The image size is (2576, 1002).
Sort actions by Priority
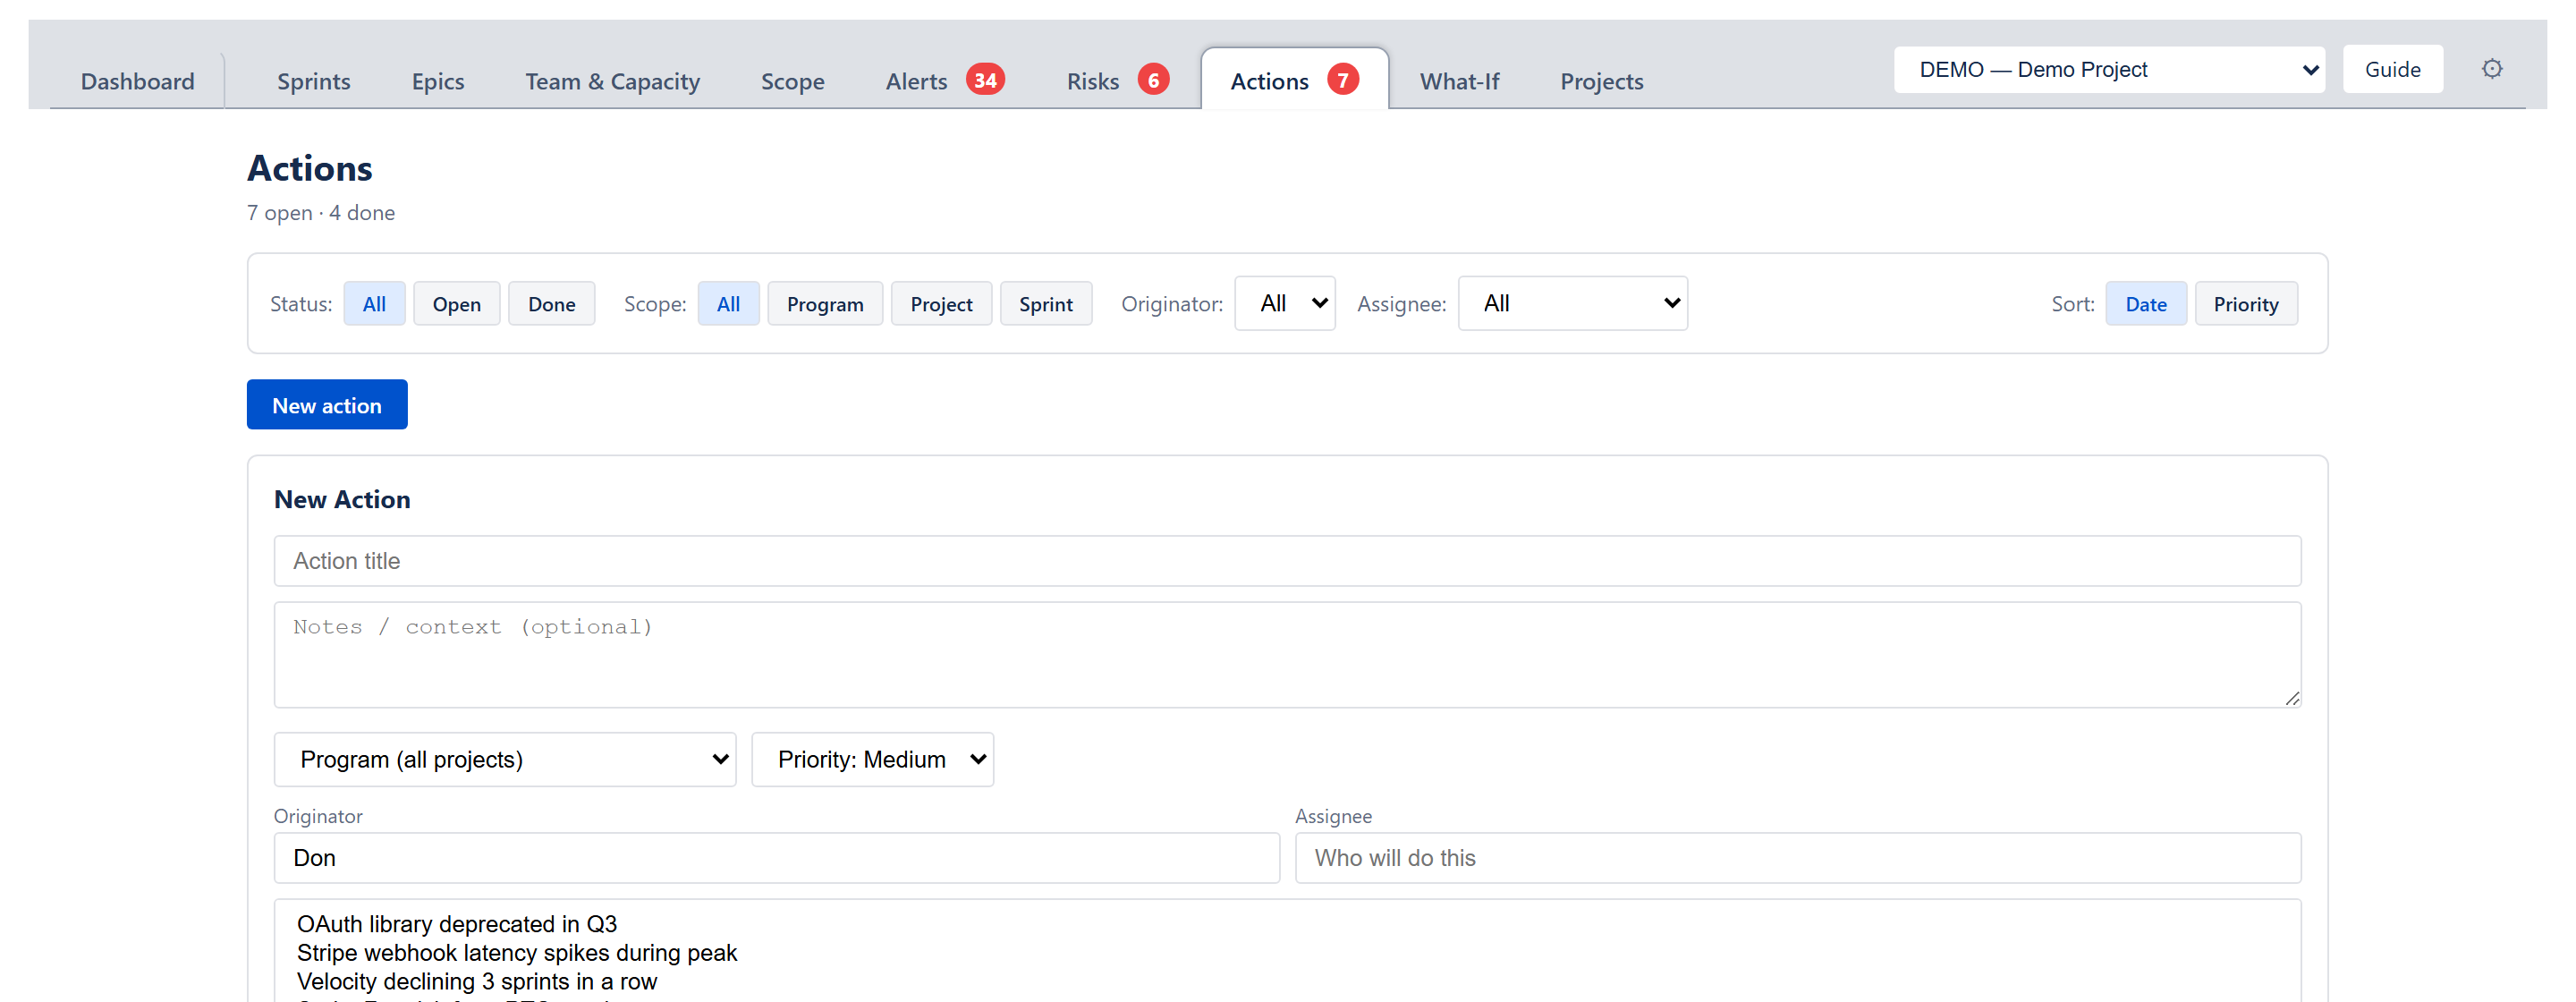pyautogui.click(x=2246, y=304)
